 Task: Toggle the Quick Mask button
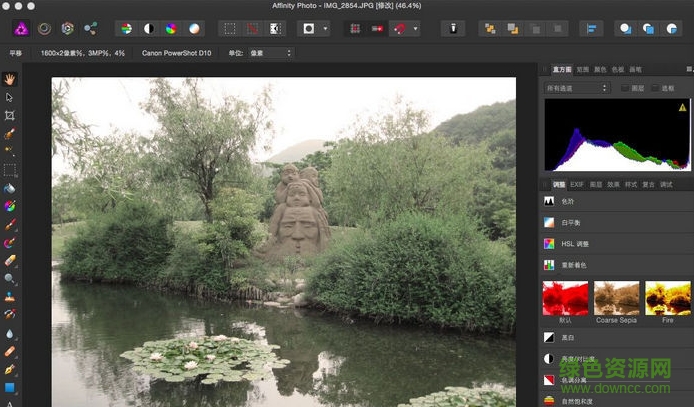(308, 29)
